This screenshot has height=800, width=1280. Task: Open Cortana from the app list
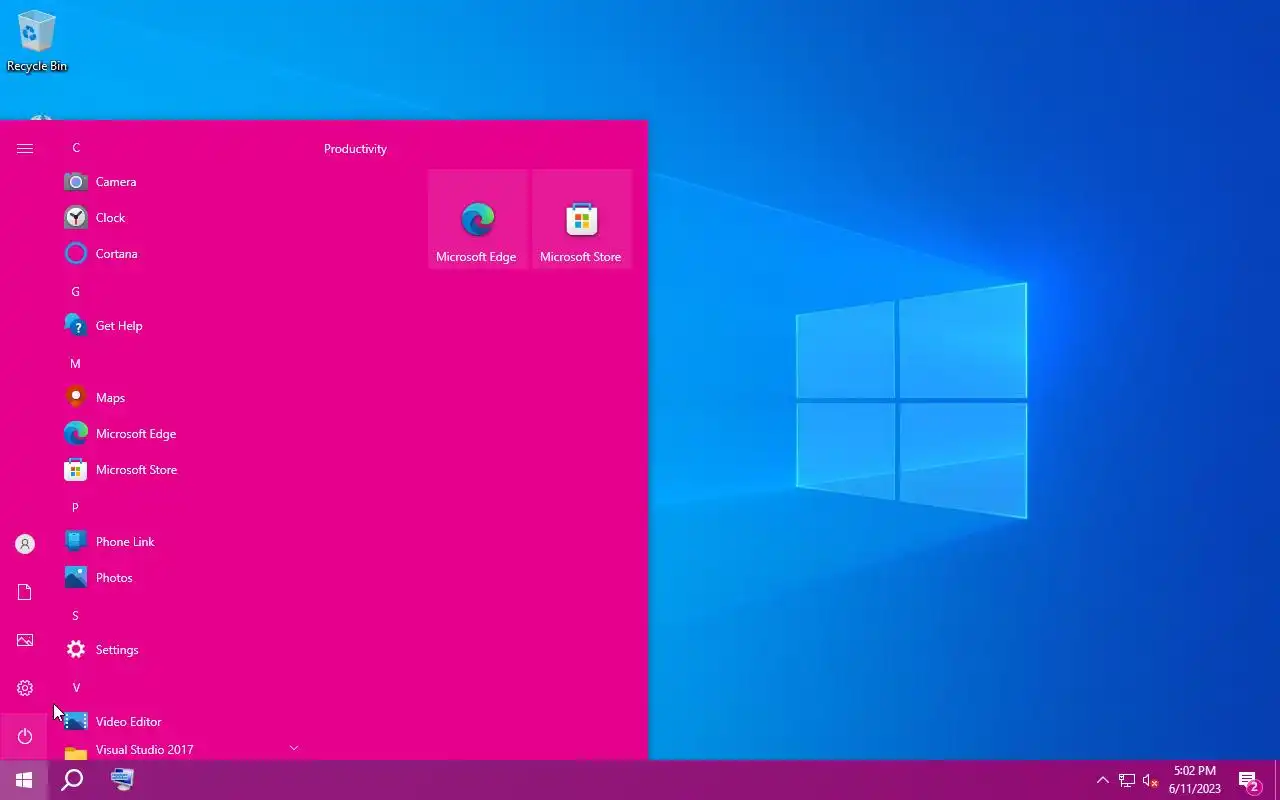coord(181,254)
